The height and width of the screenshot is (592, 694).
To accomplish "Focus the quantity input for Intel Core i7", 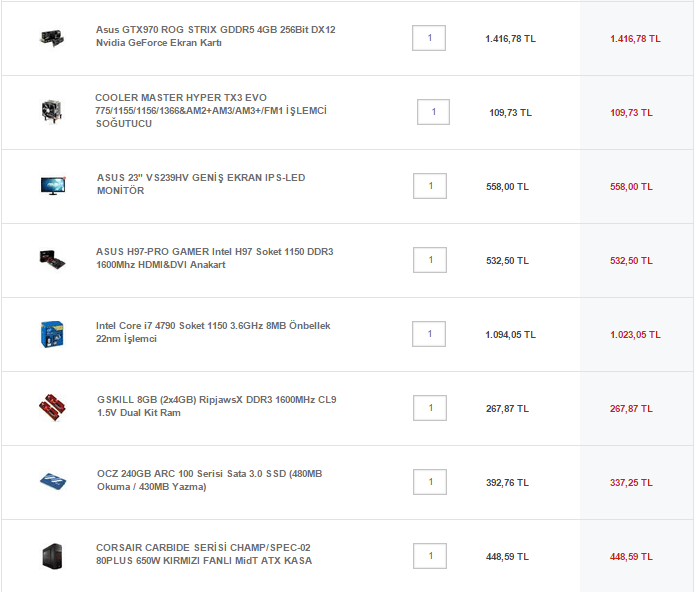I will [x=430, y=333].
